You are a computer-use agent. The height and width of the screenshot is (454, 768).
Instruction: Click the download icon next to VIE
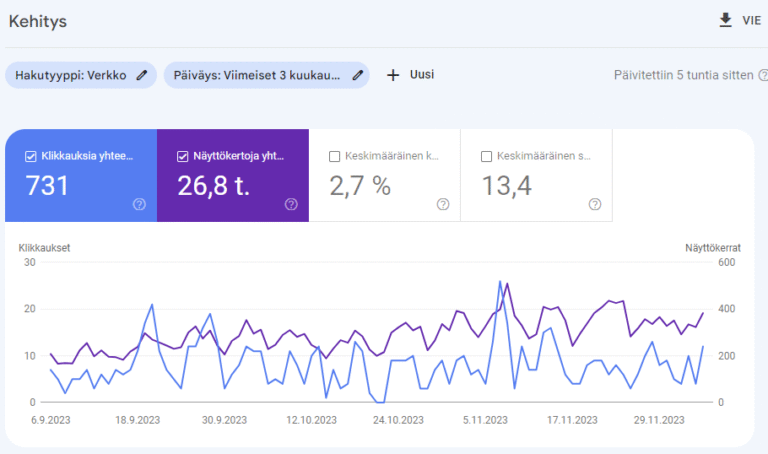pos(726,20)
